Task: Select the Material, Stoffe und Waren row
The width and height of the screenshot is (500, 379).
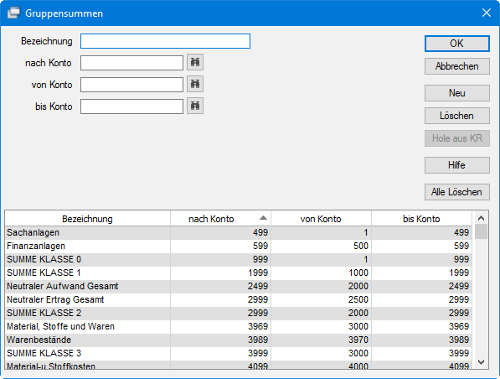Action: [238, 326]
